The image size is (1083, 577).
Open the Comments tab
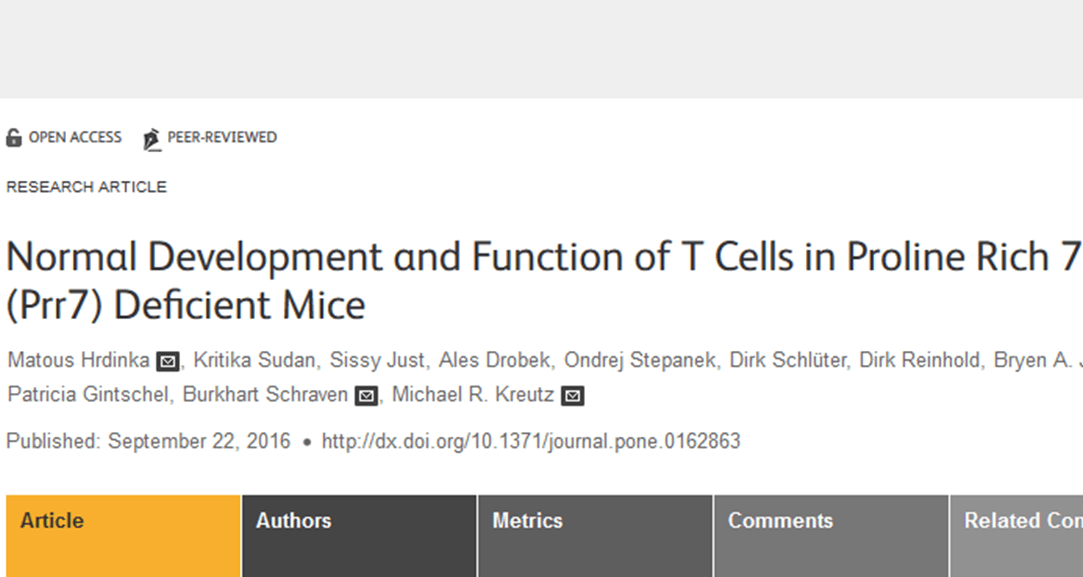[781, 521]
